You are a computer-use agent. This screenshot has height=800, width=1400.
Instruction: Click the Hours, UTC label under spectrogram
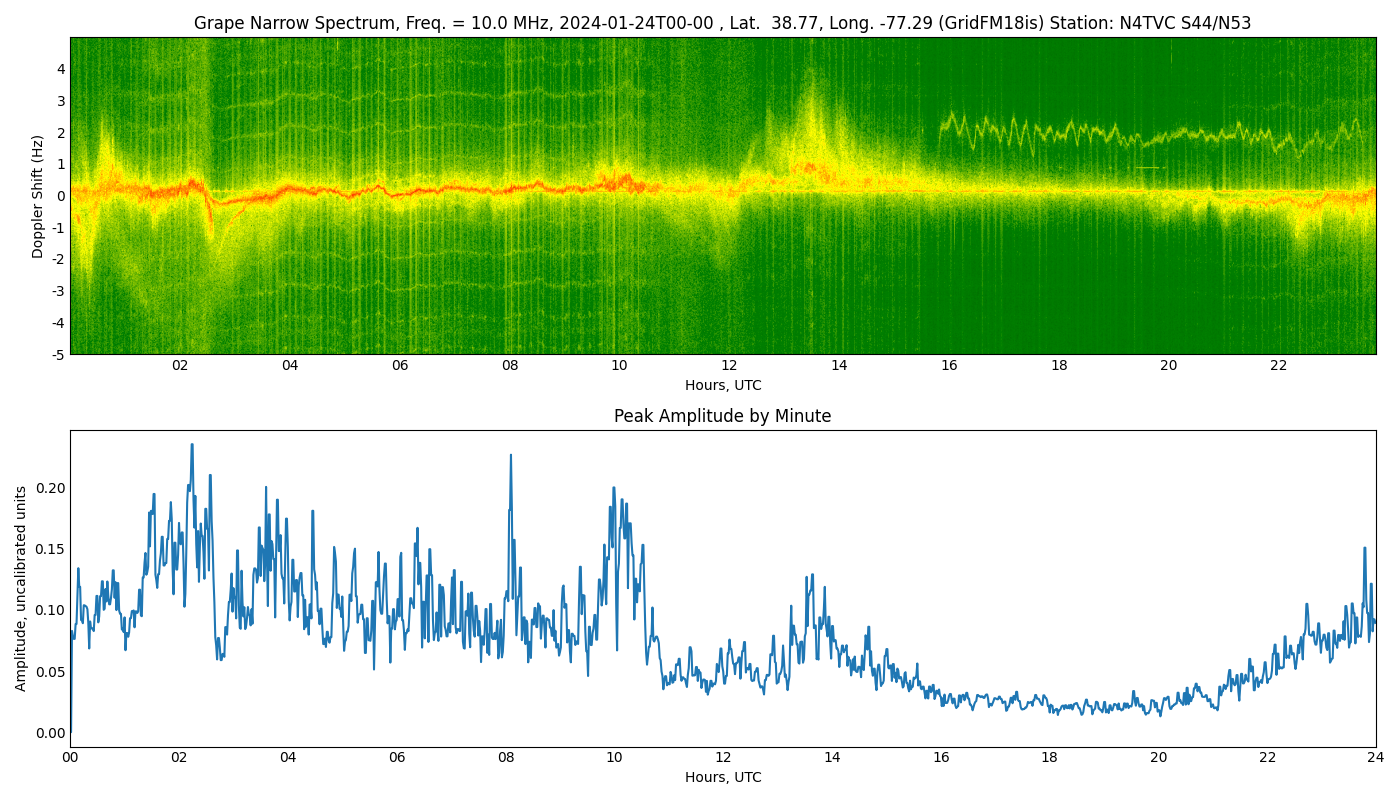click(x=723, y=385)
